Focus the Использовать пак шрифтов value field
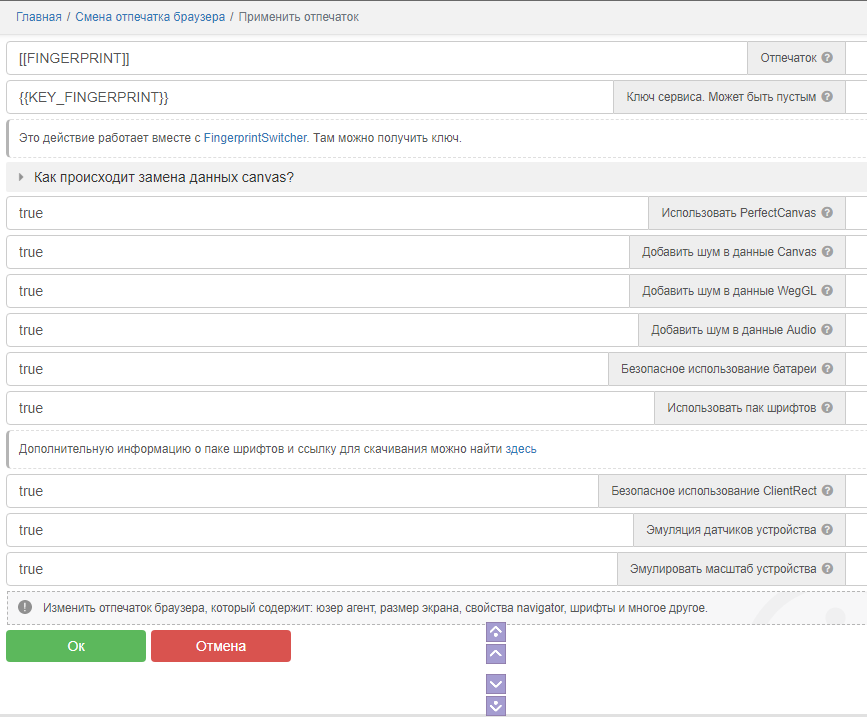Screen dimensions: 867x717 (x=330, y=408)
